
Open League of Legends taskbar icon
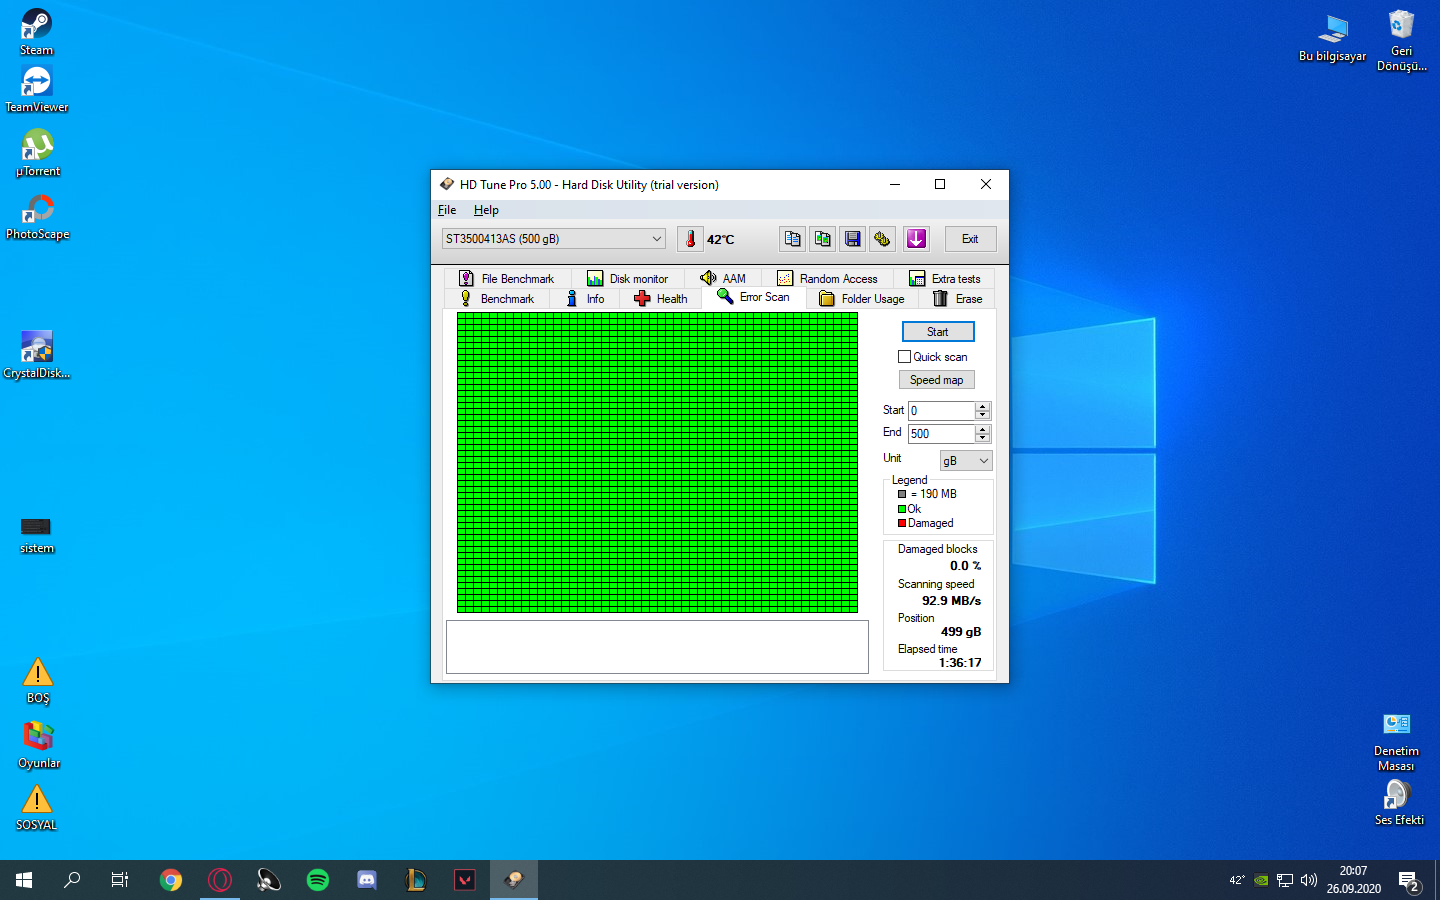pyautogui.click(x=416, y=880)
